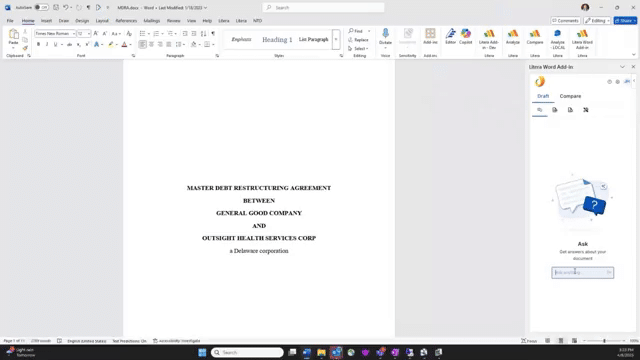
Task: Open the Review tab
Action: coord(173,20)
